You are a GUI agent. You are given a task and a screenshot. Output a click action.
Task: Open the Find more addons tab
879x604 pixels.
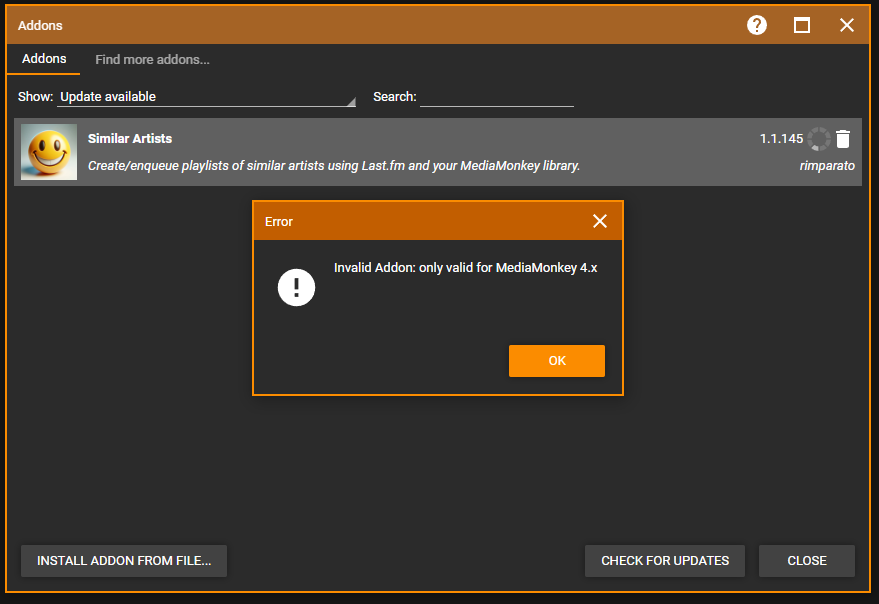click(x=152, y=60)
